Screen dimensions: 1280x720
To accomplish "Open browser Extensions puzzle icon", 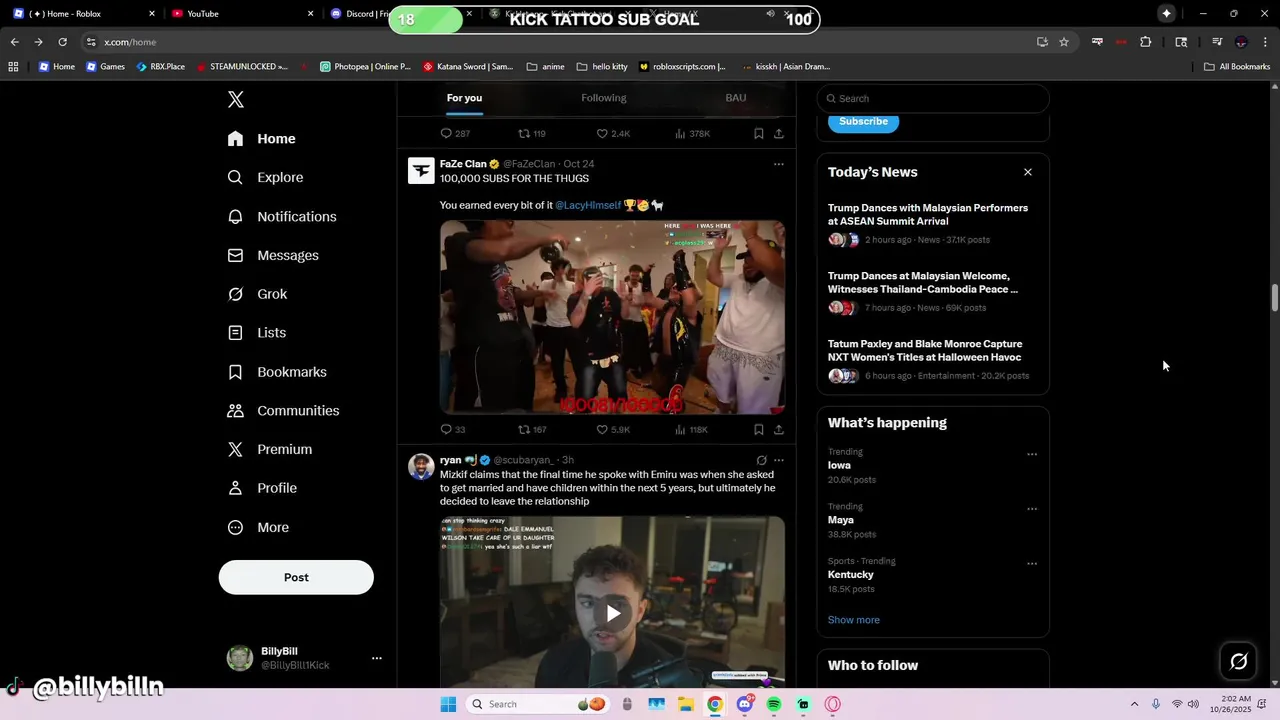I will pos(1146,42).
